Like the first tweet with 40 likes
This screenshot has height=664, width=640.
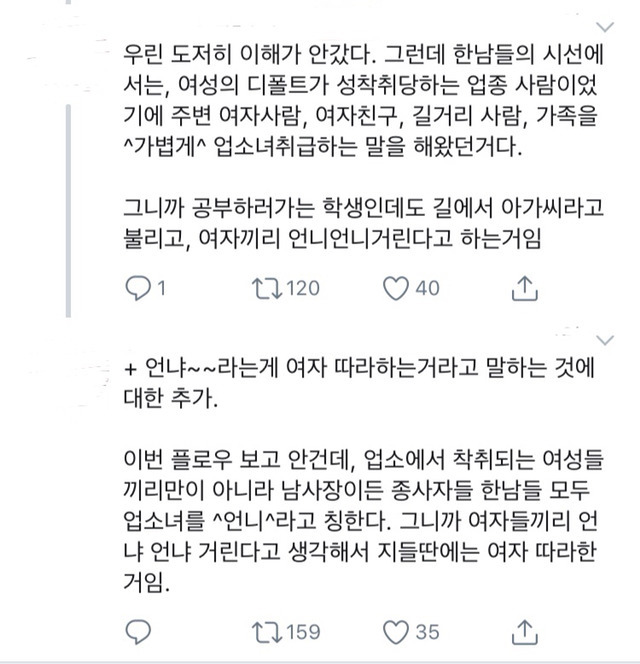point(396,288)
